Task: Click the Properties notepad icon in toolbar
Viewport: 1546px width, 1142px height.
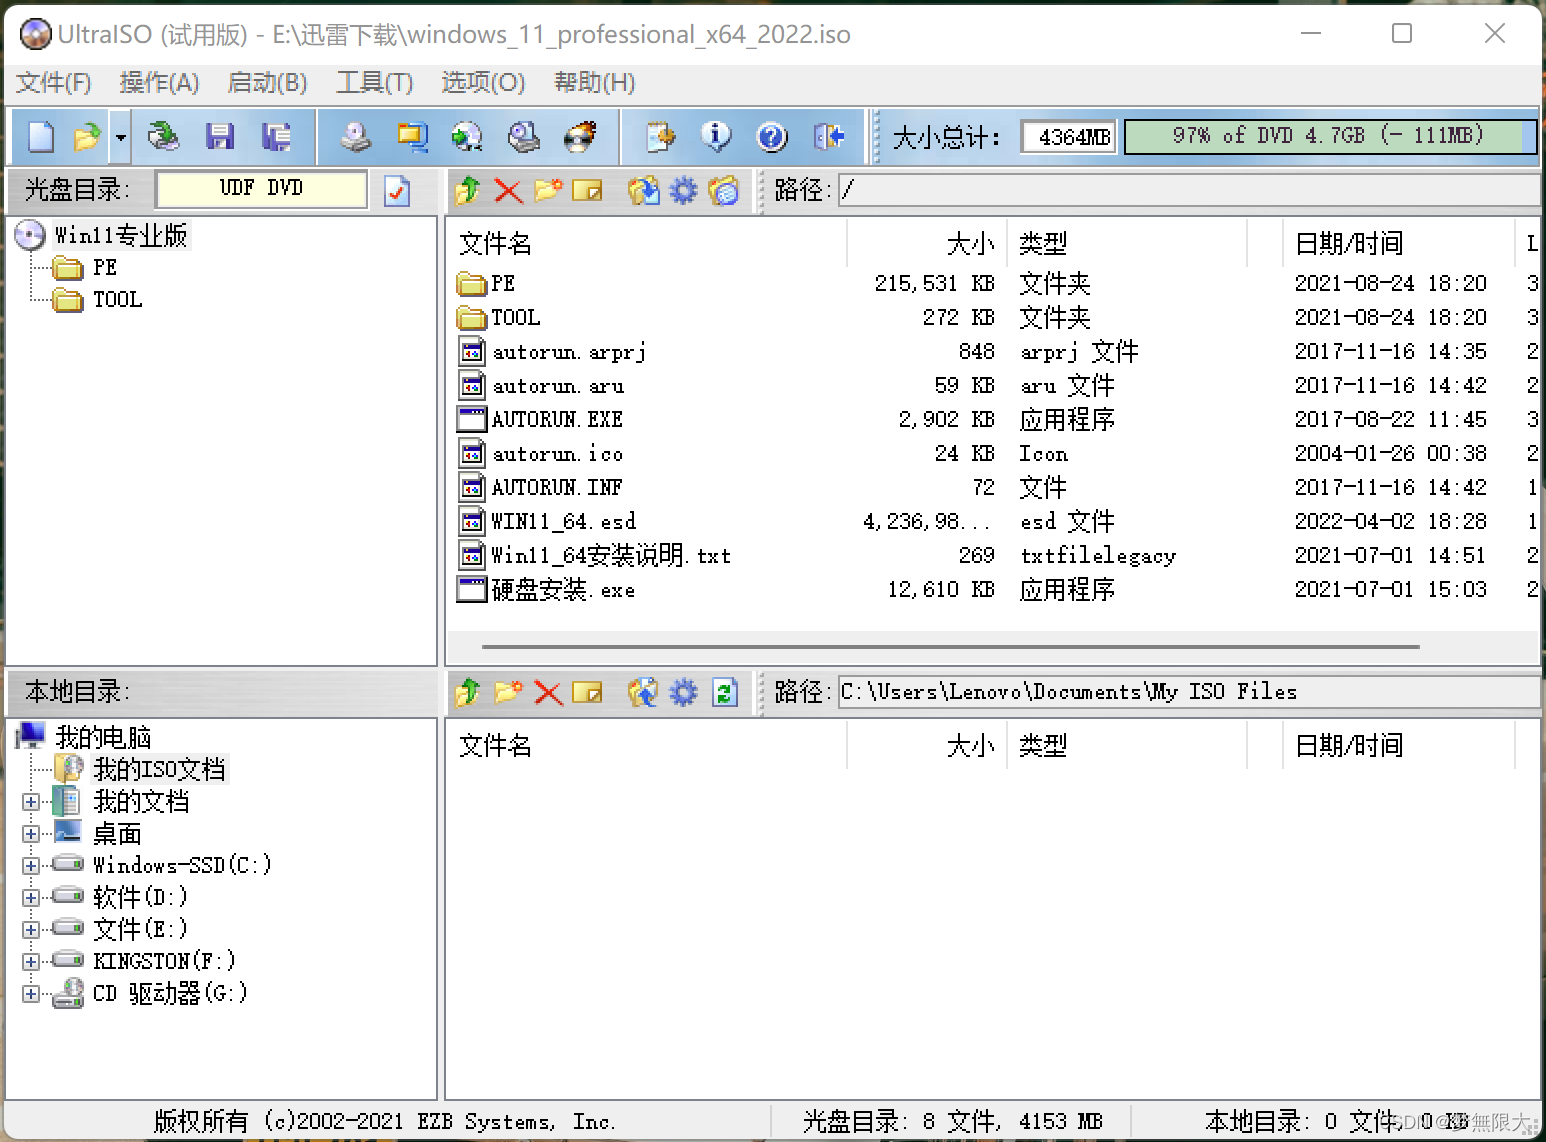Action: click(x=660, y=136)
